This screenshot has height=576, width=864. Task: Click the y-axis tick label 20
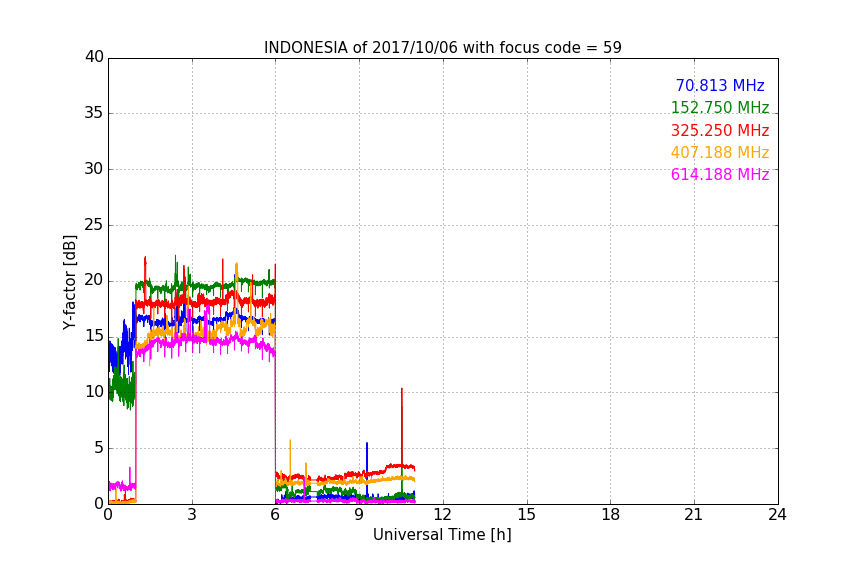94,281
